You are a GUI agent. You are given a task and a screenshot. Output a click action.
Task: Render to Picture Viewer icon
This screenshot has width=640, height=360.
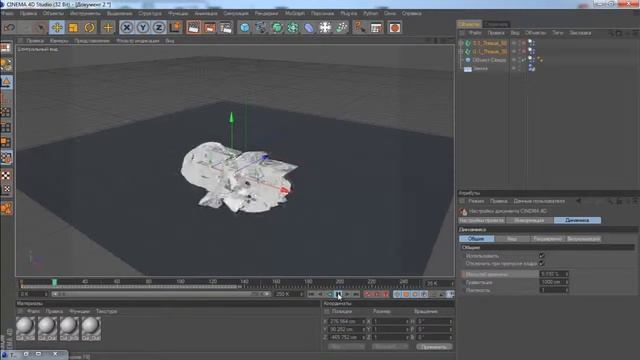coord(209,27)
